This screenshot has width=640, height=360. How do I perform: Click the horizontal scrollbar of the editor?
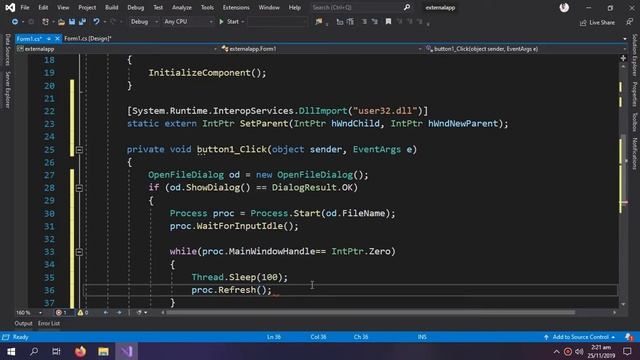pos(371,313)
